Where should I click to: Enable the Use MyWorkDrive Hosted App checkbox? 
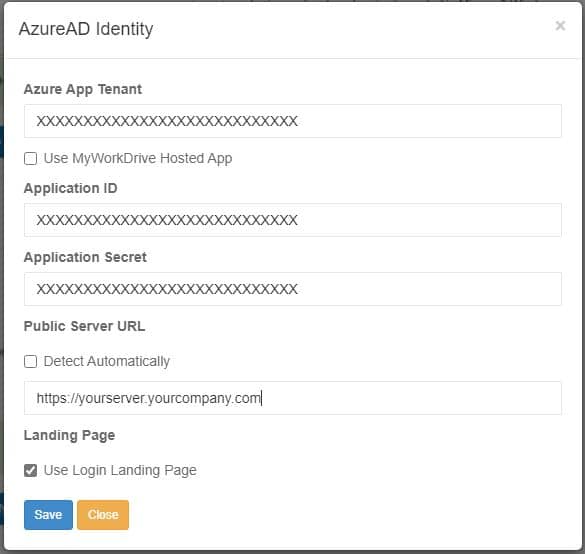[30, 158]
